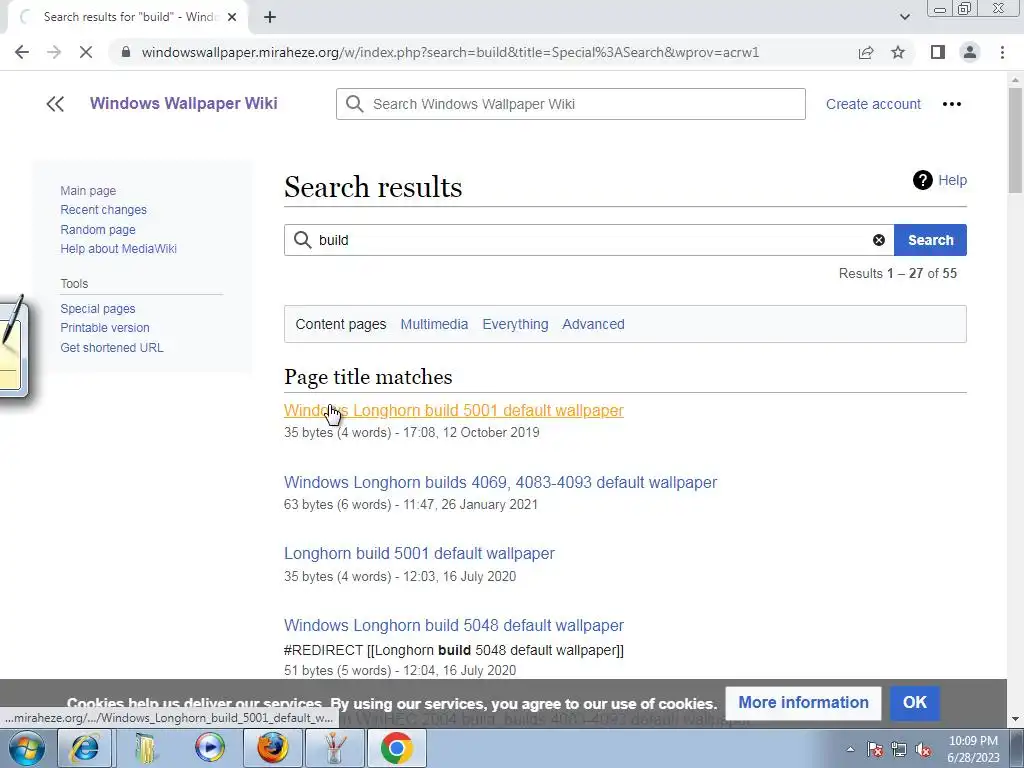Click the Windows Start orb
Screen dimensions: 1024x768
point(27,748)
